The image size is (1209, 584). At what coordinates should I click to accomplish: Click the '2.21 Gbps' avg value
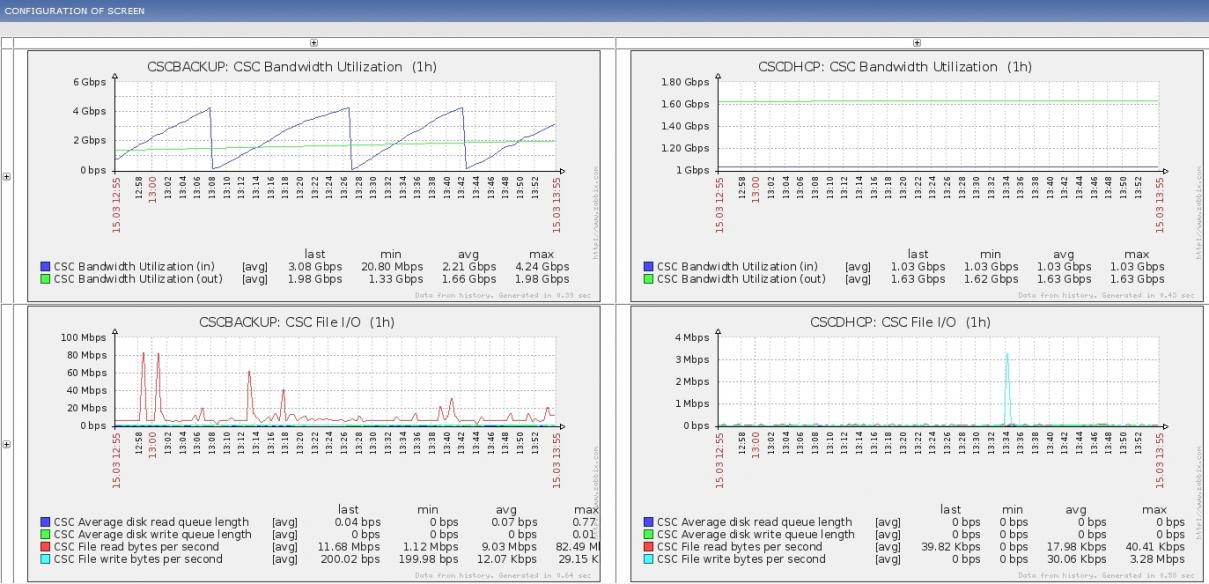click(x=469, y=267)
